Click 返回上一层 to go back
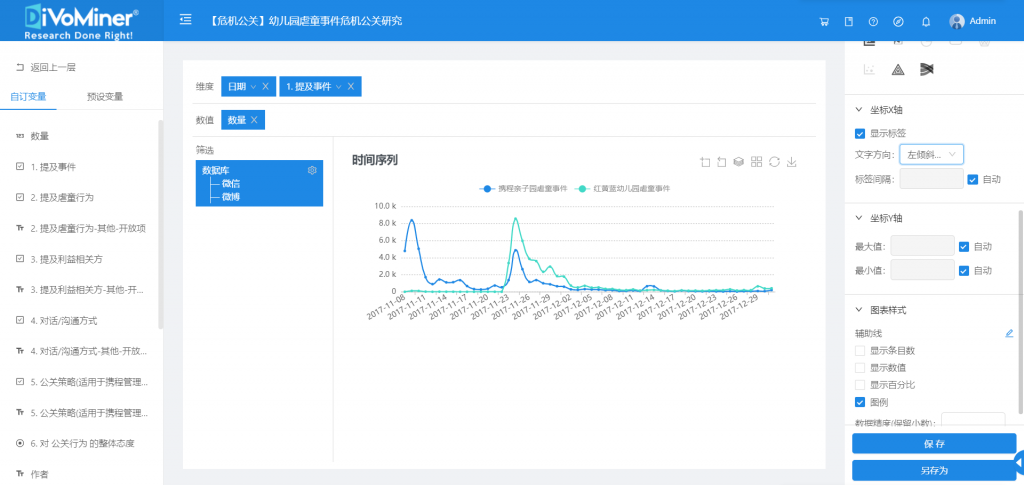Image resolution: width=1024 pixels, height=485 pixels. pyautogui.click(x=46, y=67)
